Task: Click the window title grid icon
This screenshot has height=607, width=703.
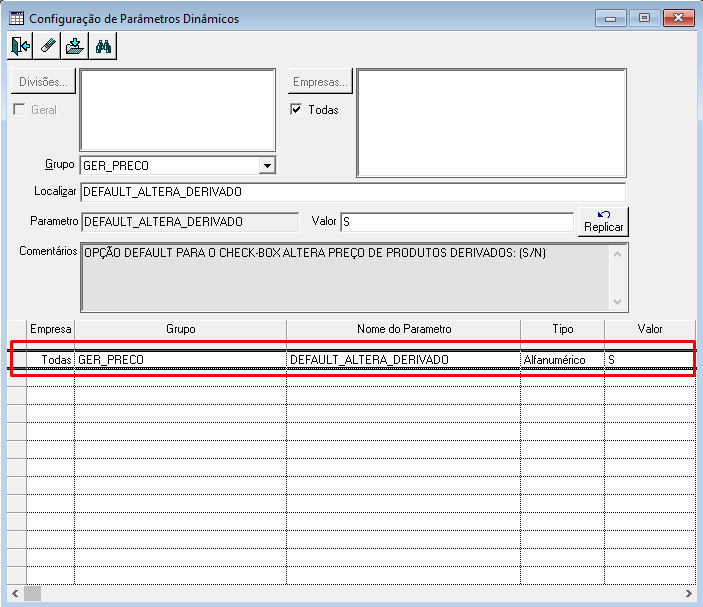Action: [x=17, y=18]
